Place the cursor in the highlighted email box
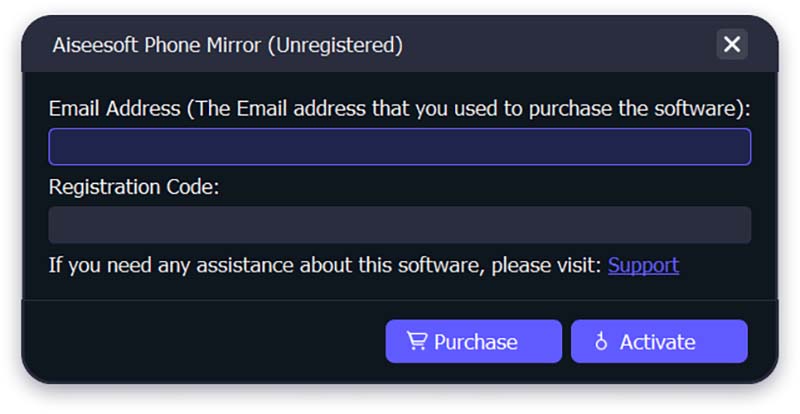Image resolution: width=800 pixels, height=414 pixels. click(x=399, y=147)
